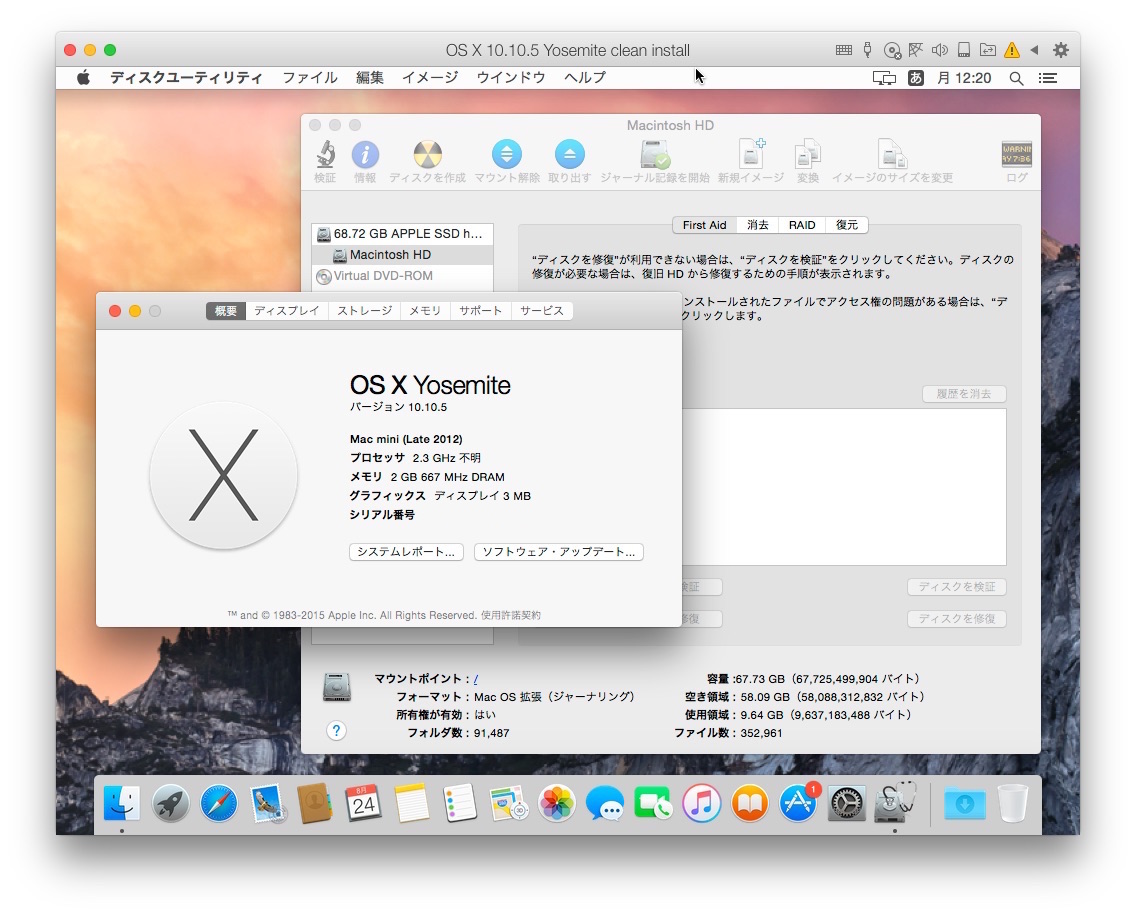The image size is (1136, 915).
Task: Click the Burn disc (ディスクを作成) icon
Action: [427, 154]
